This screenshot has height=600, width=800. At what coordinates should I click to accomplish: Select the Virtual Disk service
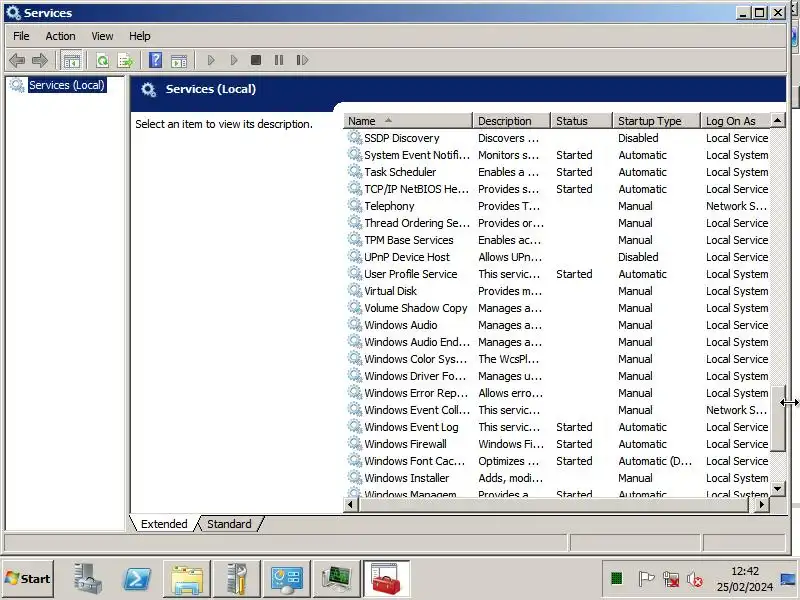[x=558, y=291]
